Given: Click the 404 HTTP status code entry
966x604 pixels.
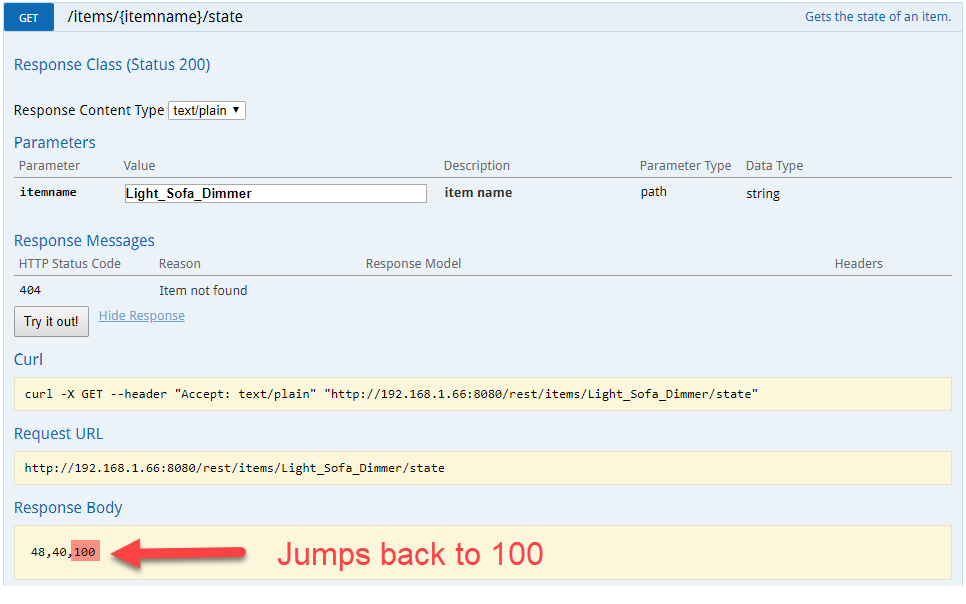Looking at the screenshot, I should pyautogui.click(x=30, y=291).
